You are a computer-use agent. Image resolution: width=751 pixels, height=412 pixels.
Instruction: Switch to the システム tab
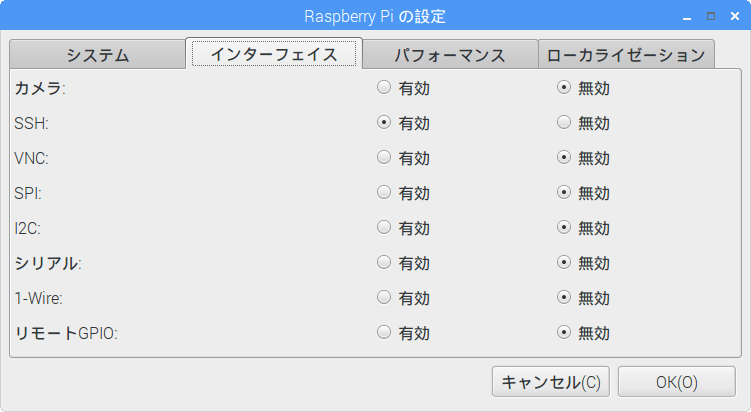[x=97, y=55]
